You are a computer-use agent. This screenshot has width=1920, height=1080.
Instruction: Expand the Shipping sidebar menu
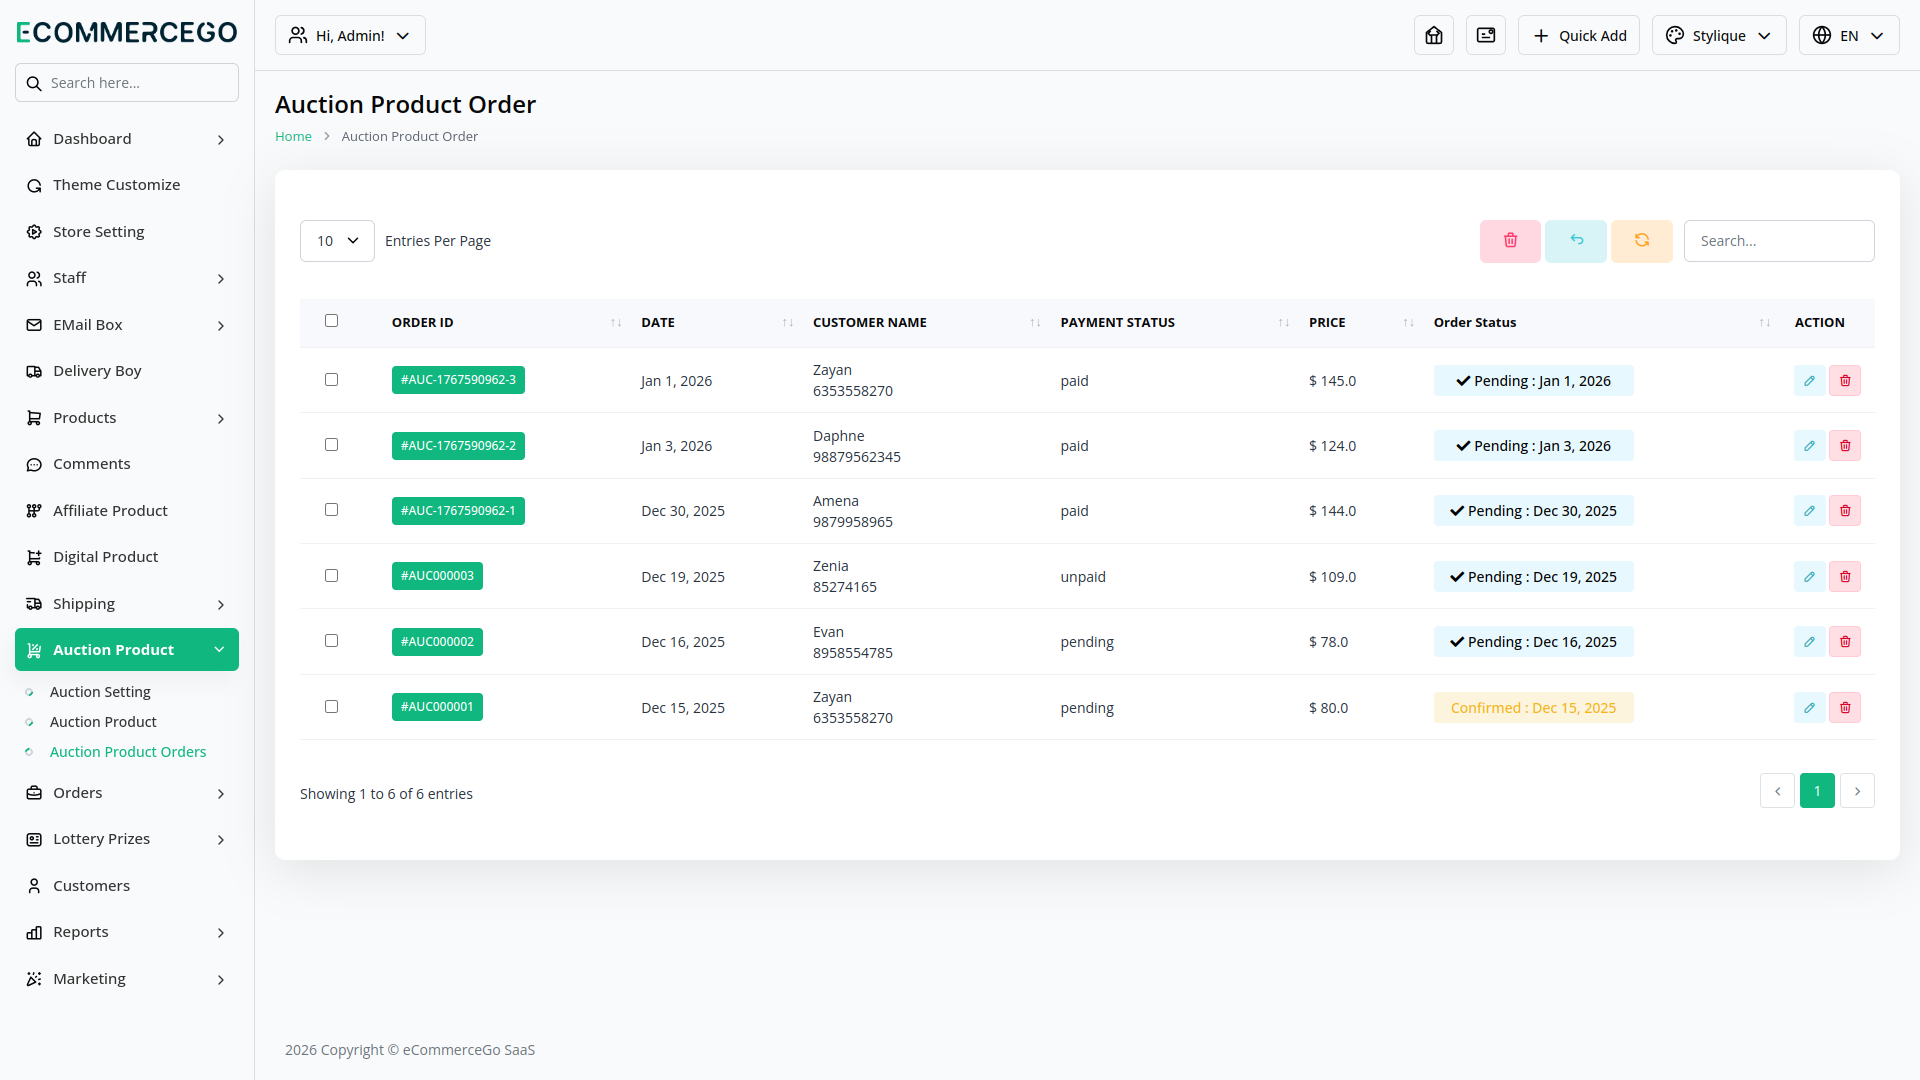point(127,604)
